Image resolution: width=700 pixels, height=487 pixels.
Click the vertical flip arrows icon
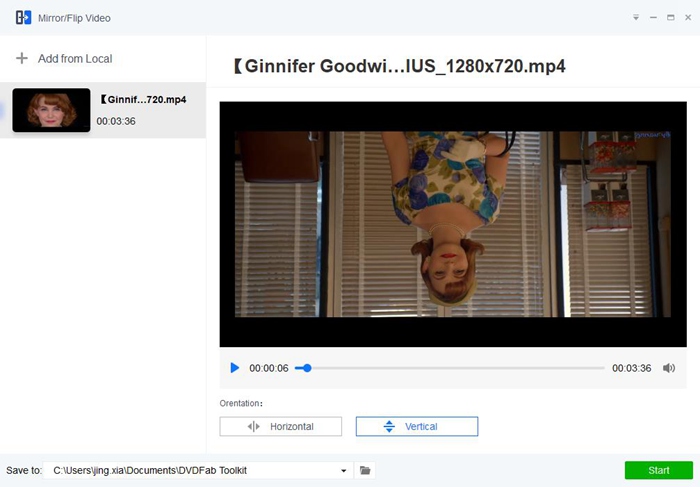tap(389, 426)
